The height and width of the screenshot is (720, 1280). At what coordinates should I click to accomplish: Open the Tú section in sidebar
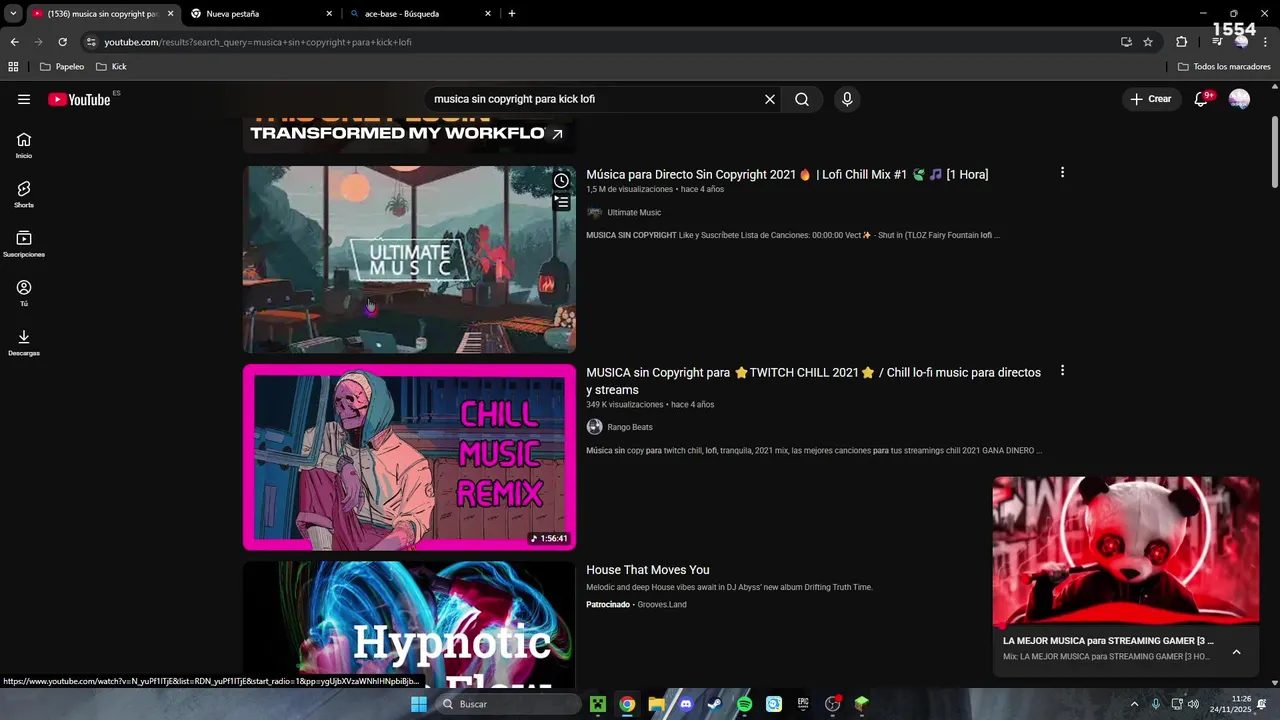coord(24,293)
